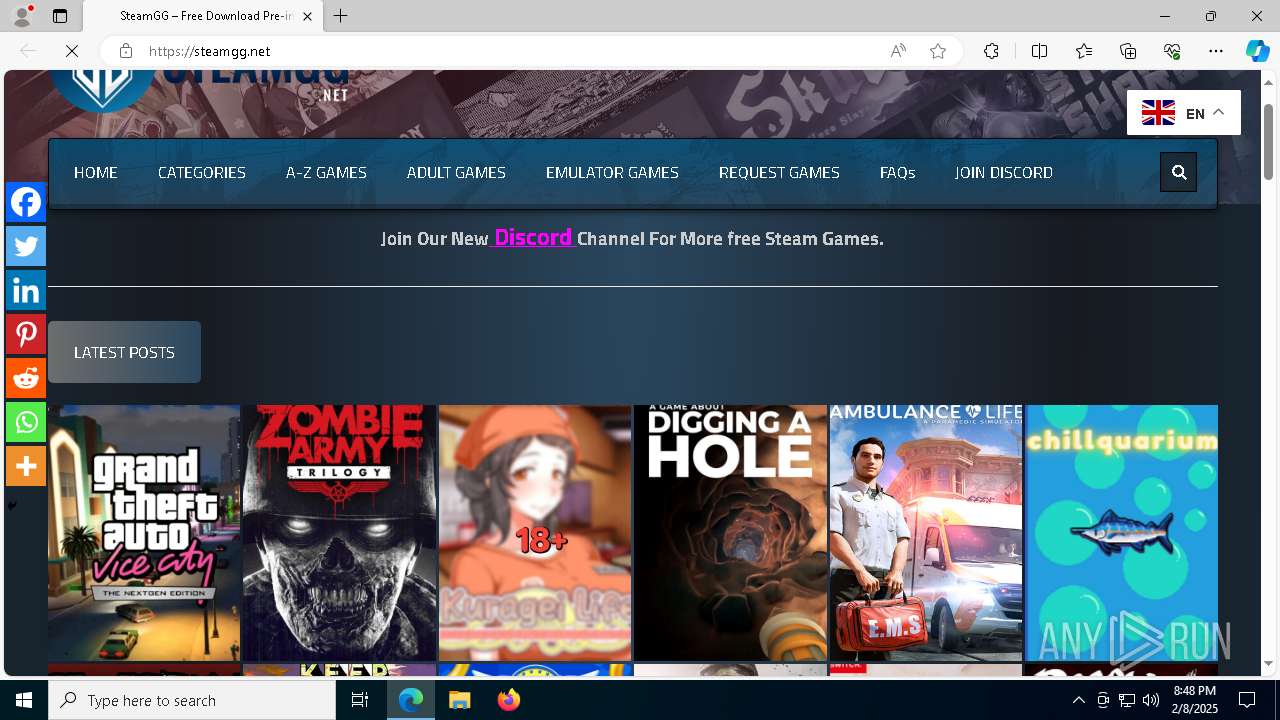1280x720 pixels.
Task: Show hidden tray icons chevron
Action: coord(1078,700)
